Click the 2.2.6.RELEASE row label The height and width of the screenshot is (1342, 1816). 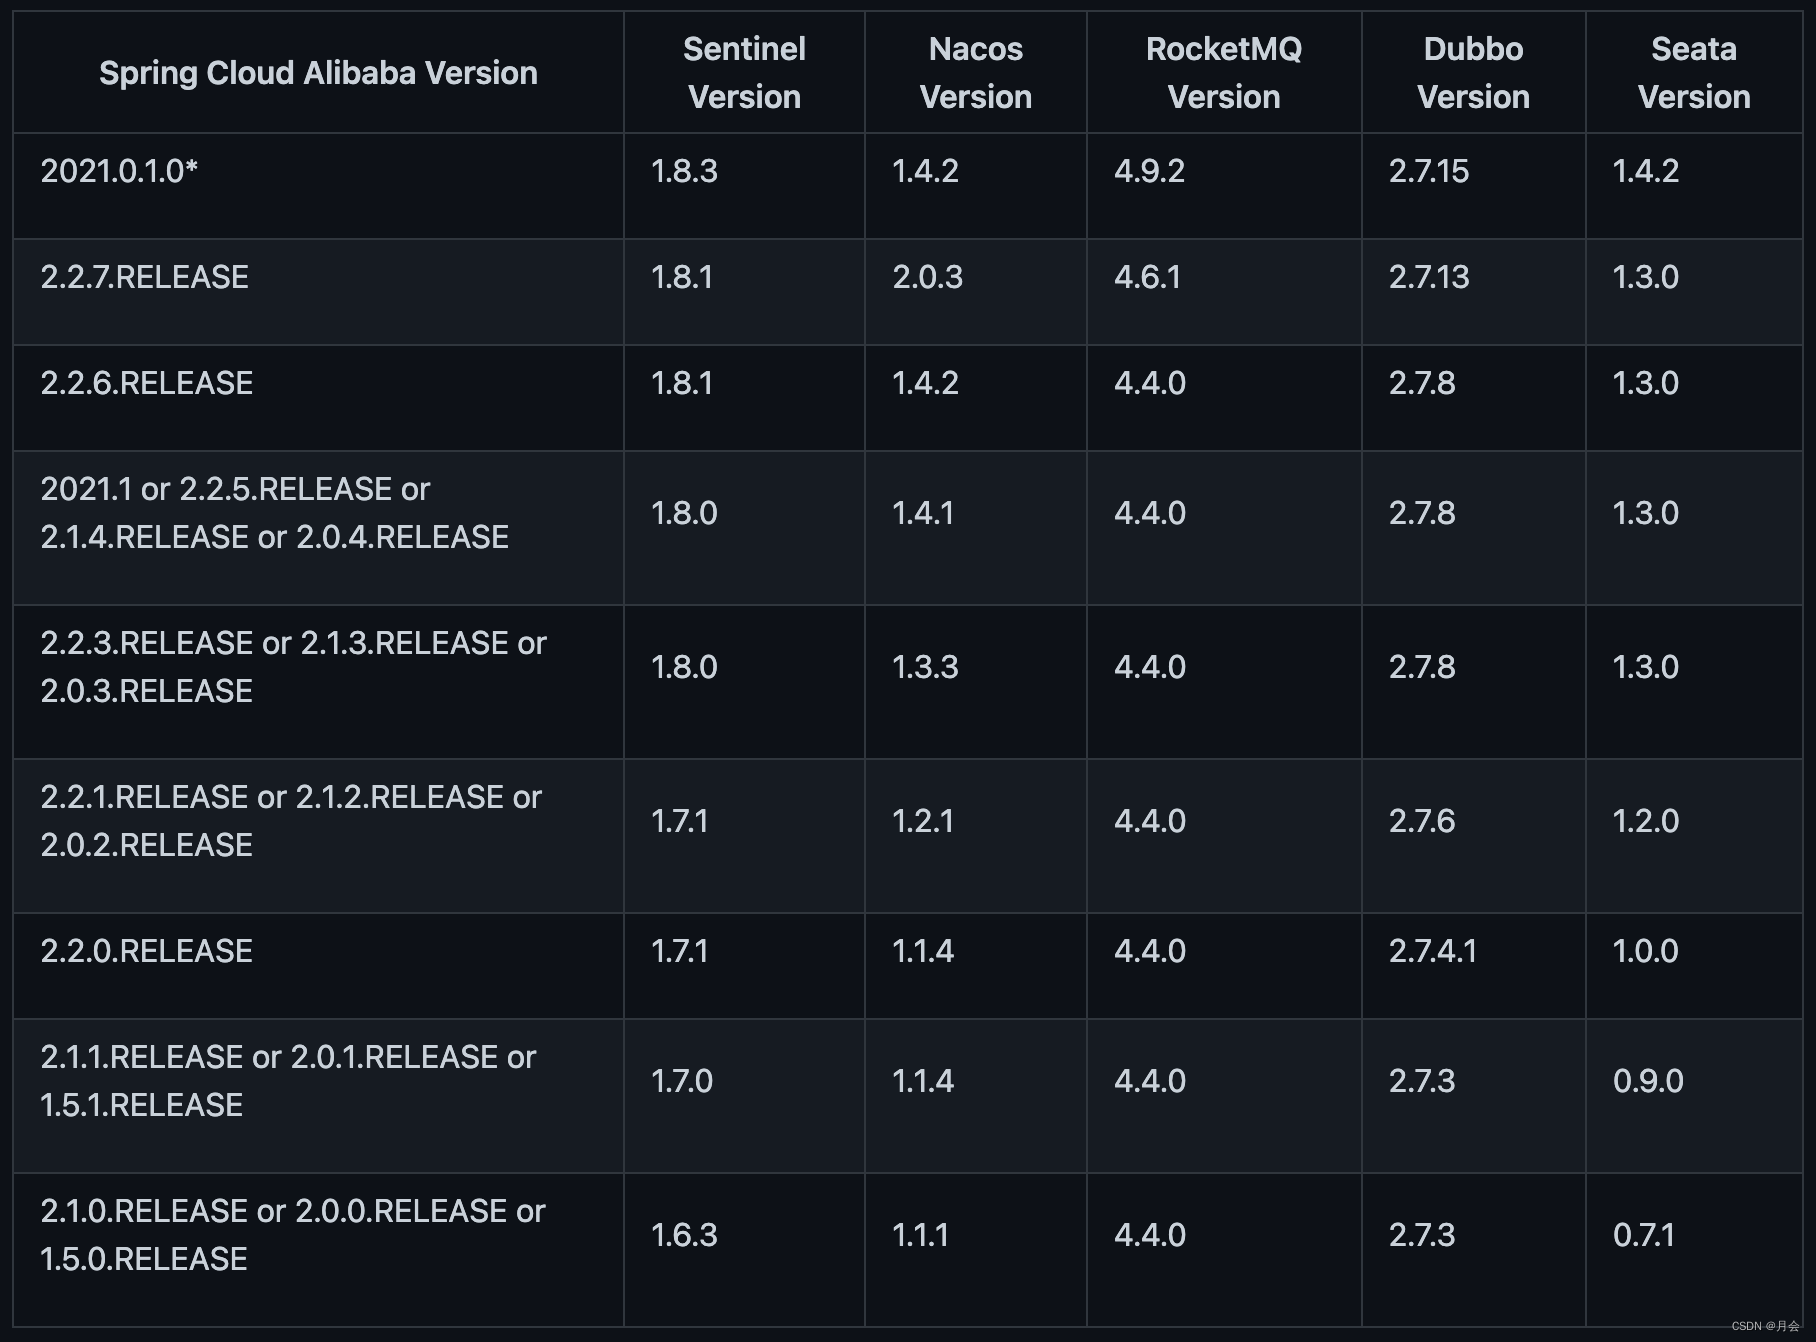(146, 383)
